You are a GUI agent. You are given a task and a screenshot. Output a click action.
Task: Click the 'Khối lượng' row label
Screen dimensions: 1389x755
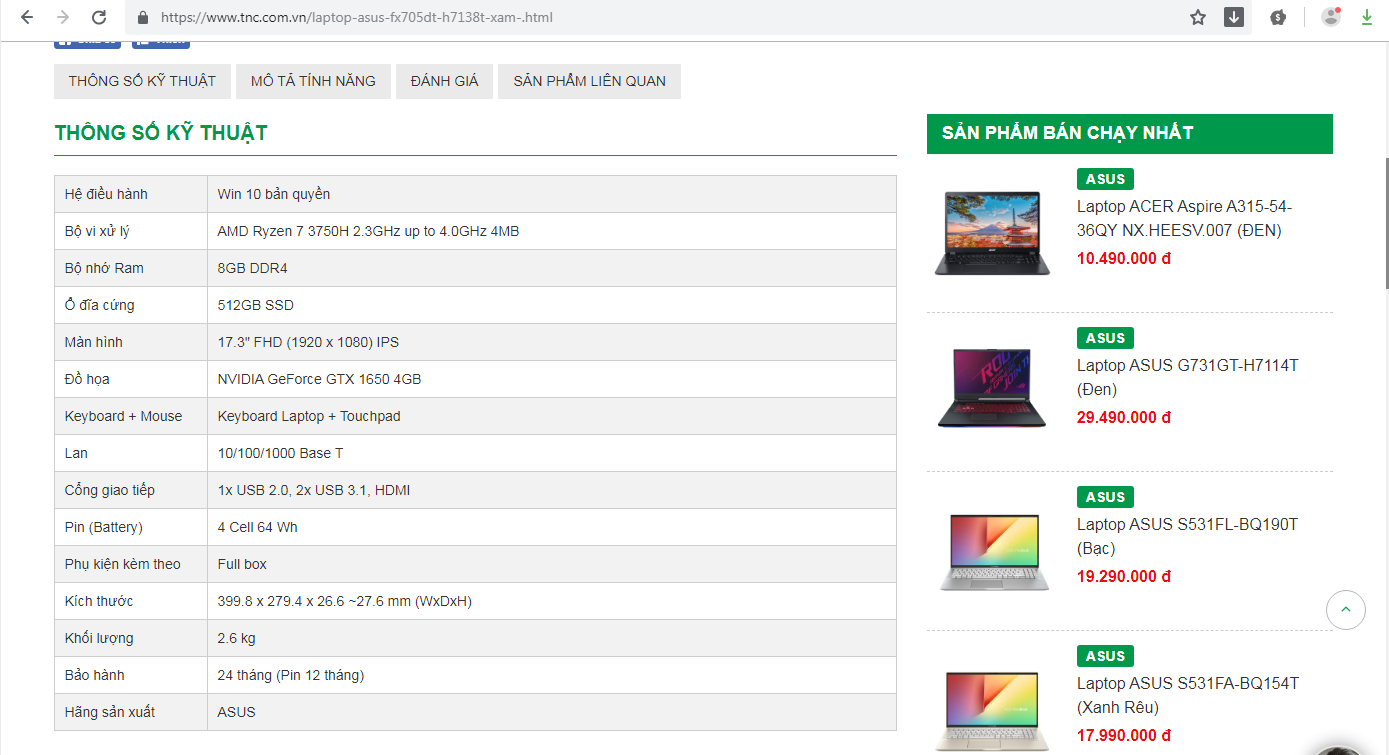coord(99,638)
